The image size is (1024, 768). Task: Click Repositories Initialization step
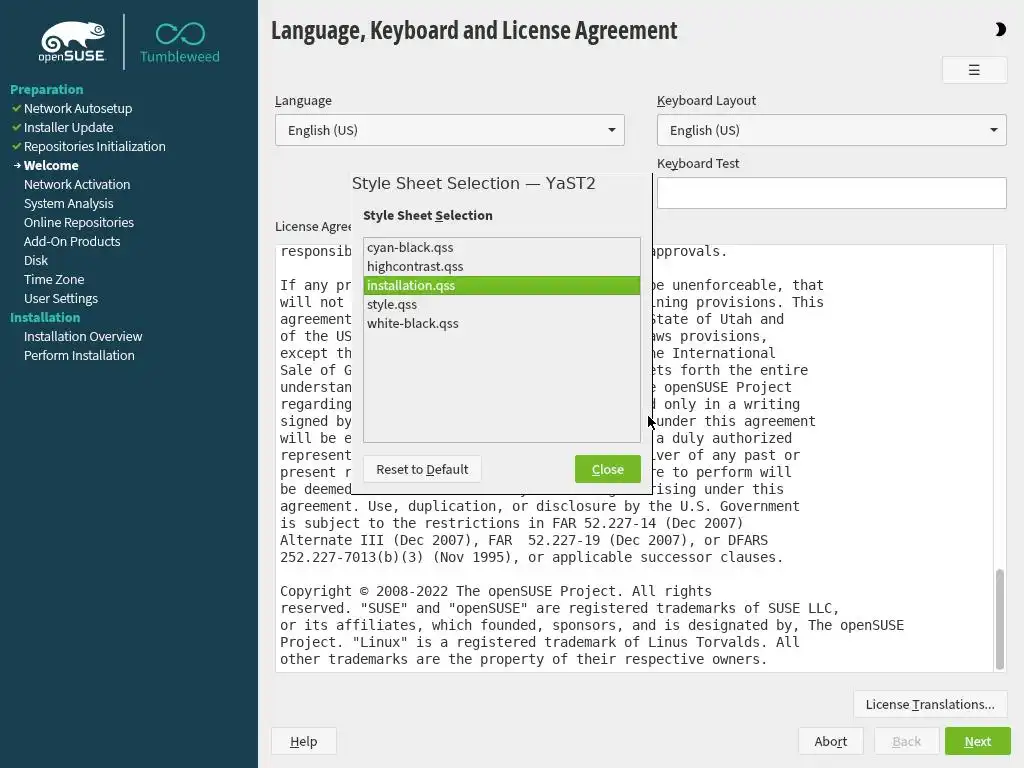[x=95, y=146]
